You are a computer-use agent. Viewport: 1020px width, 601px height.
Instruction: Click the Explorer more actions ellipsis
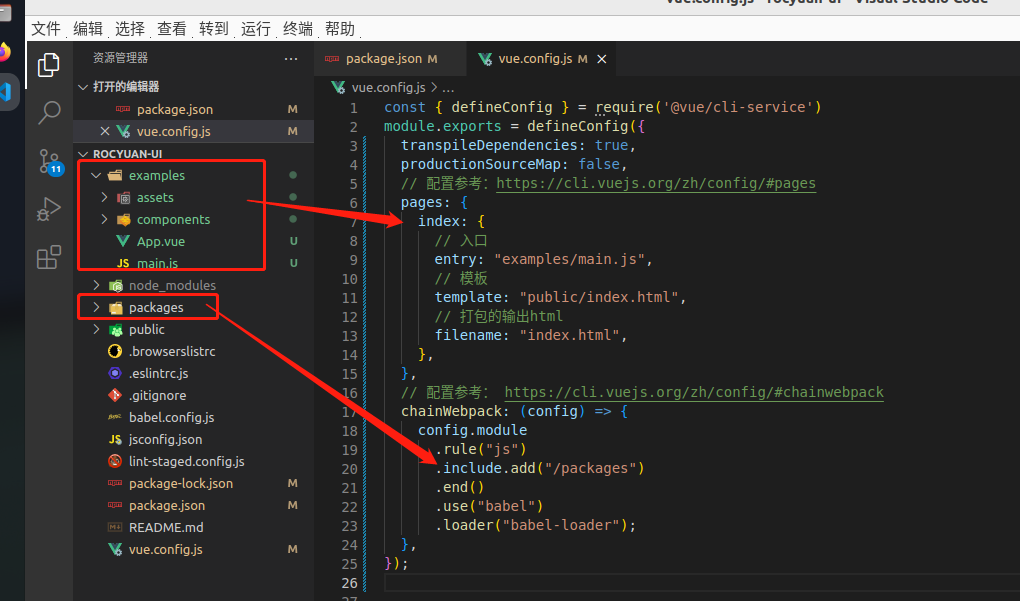click(x=291, y=59)
